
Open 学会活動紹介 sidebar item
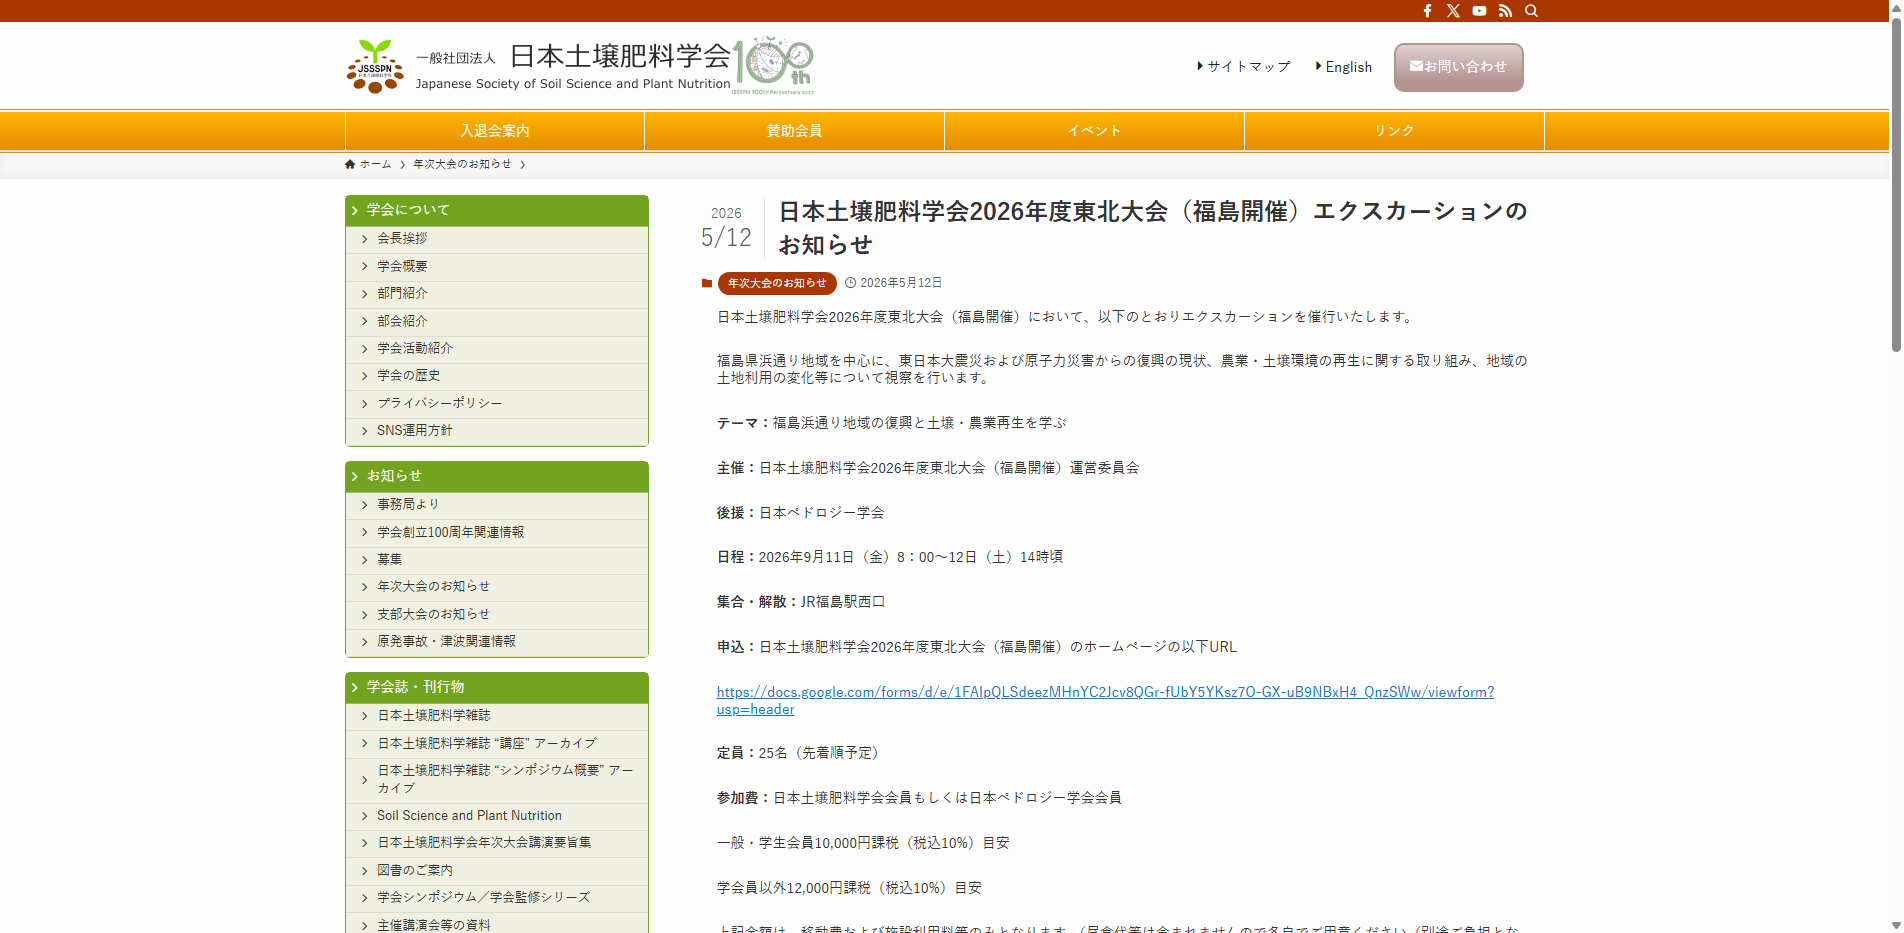click(497, 348)
